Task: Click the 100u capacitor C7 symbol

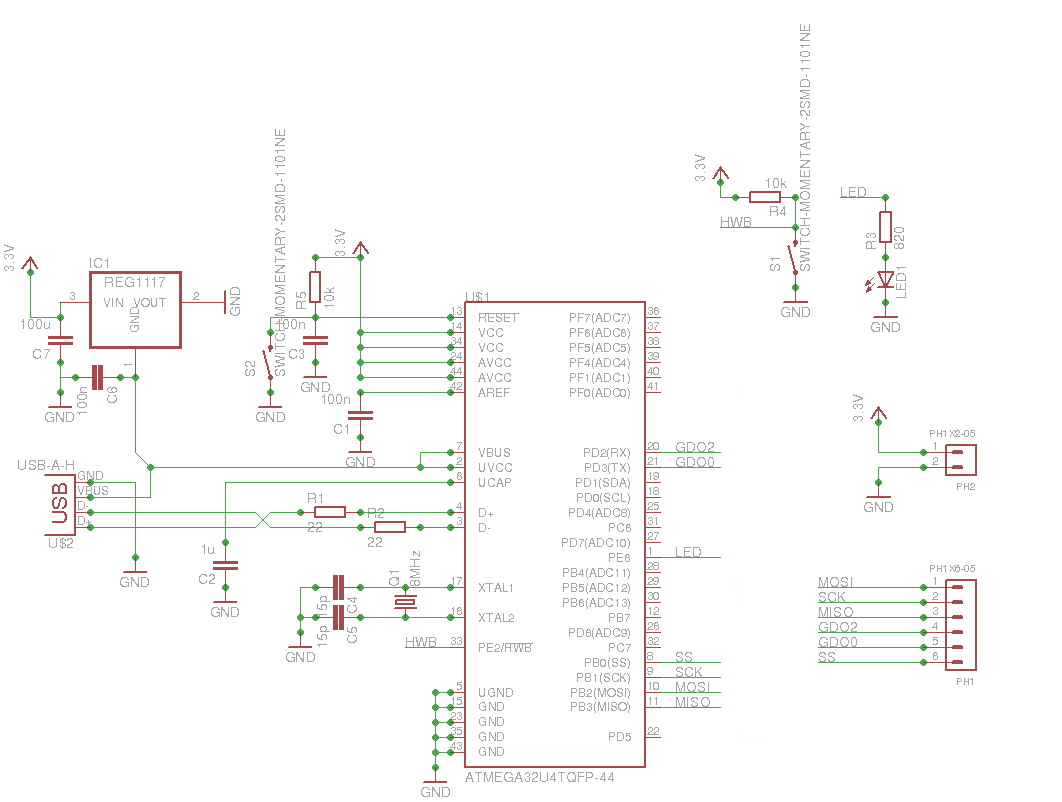Action: click(60, 340)
